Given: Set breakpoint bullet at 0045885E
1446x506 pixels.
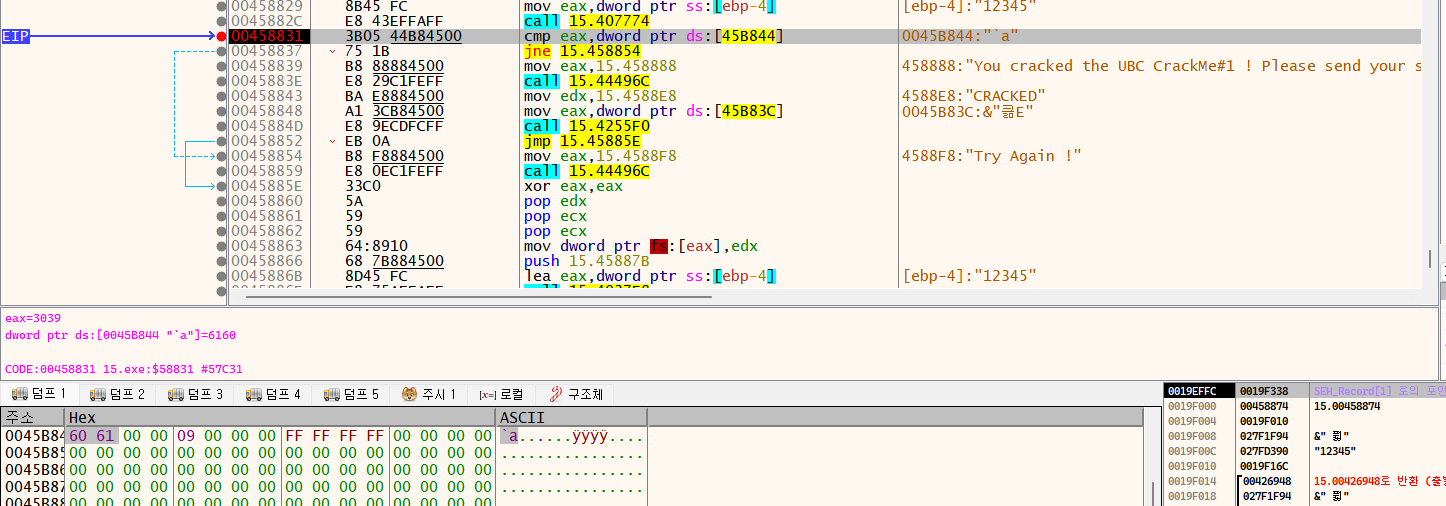Looking at the screenshot, I should [221, 186].
